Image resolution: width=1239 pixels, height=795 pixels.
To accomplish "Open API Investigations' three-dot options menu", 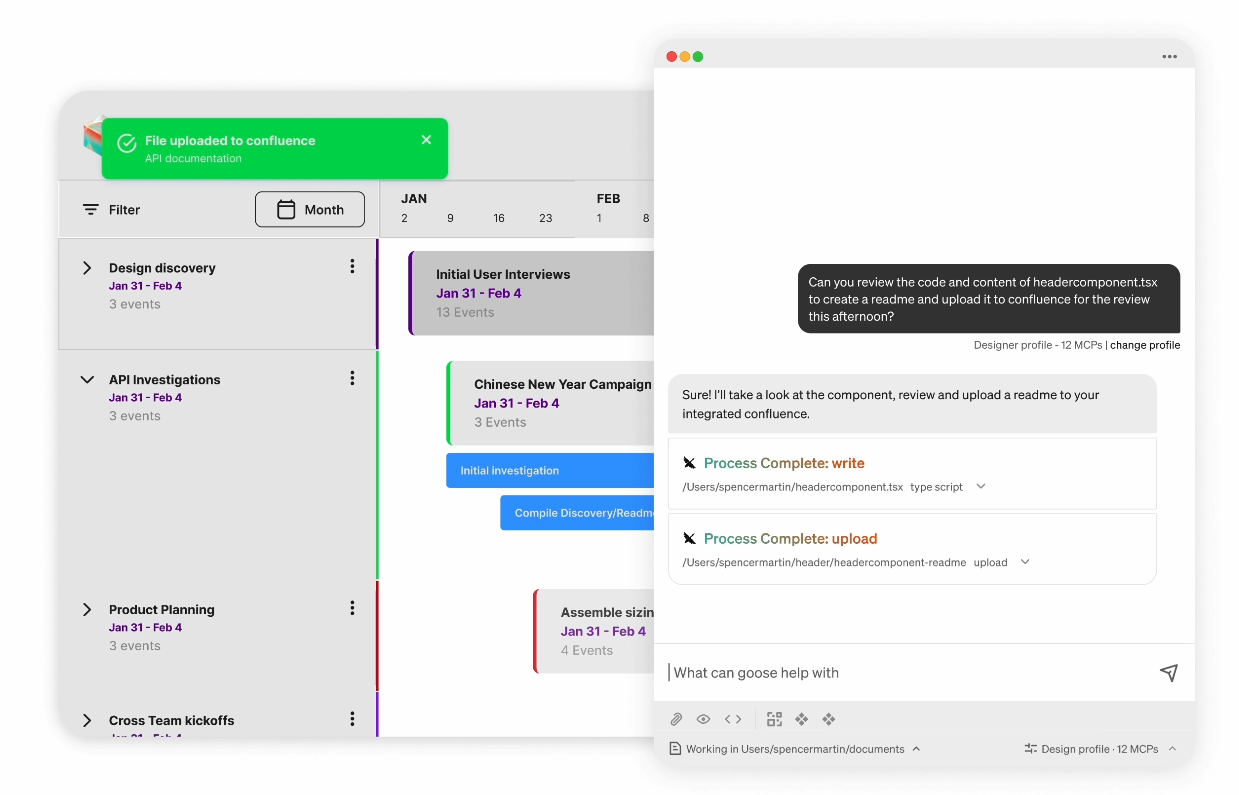I will pyautogui.click(x=352, y=378).
